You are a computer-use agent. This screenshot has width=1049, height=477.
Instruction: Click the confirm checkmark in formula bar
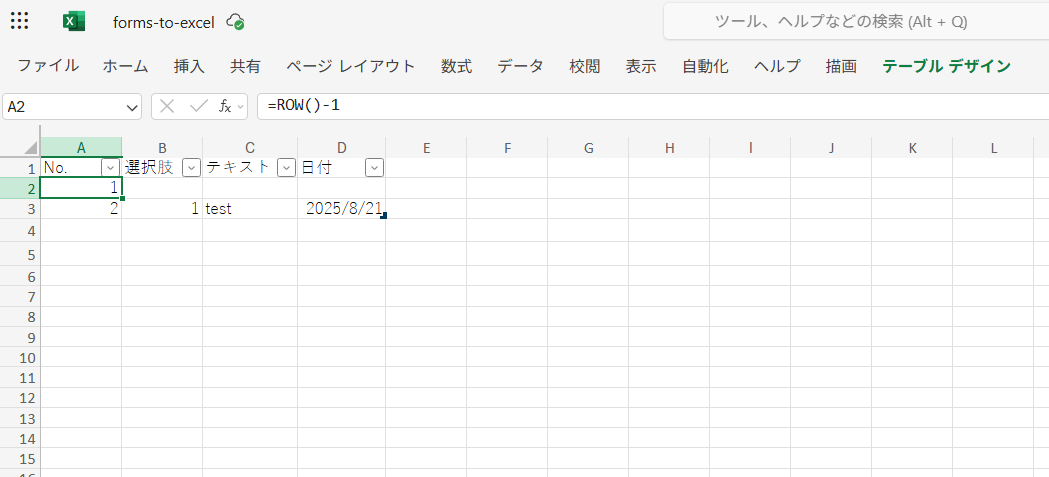point(199,106)
